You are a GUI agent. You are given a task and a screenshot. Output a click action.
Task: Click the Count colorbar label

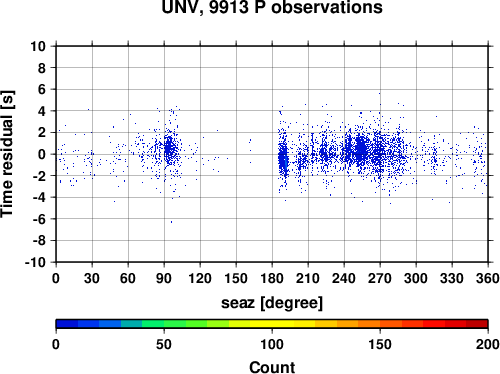coord(272,367)
